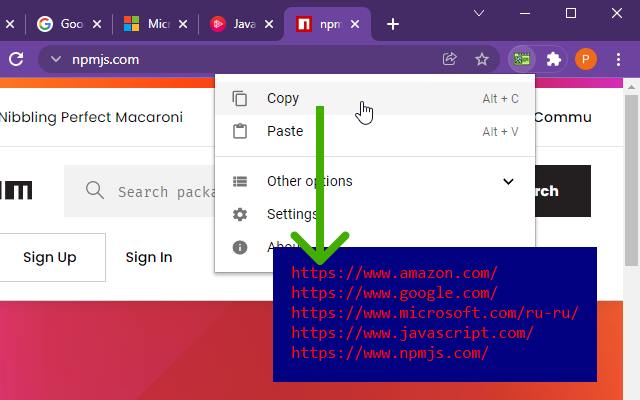Click the scrollbar up arrow
The height and width of the screenshot is (400, 640).
click(631, 87)
